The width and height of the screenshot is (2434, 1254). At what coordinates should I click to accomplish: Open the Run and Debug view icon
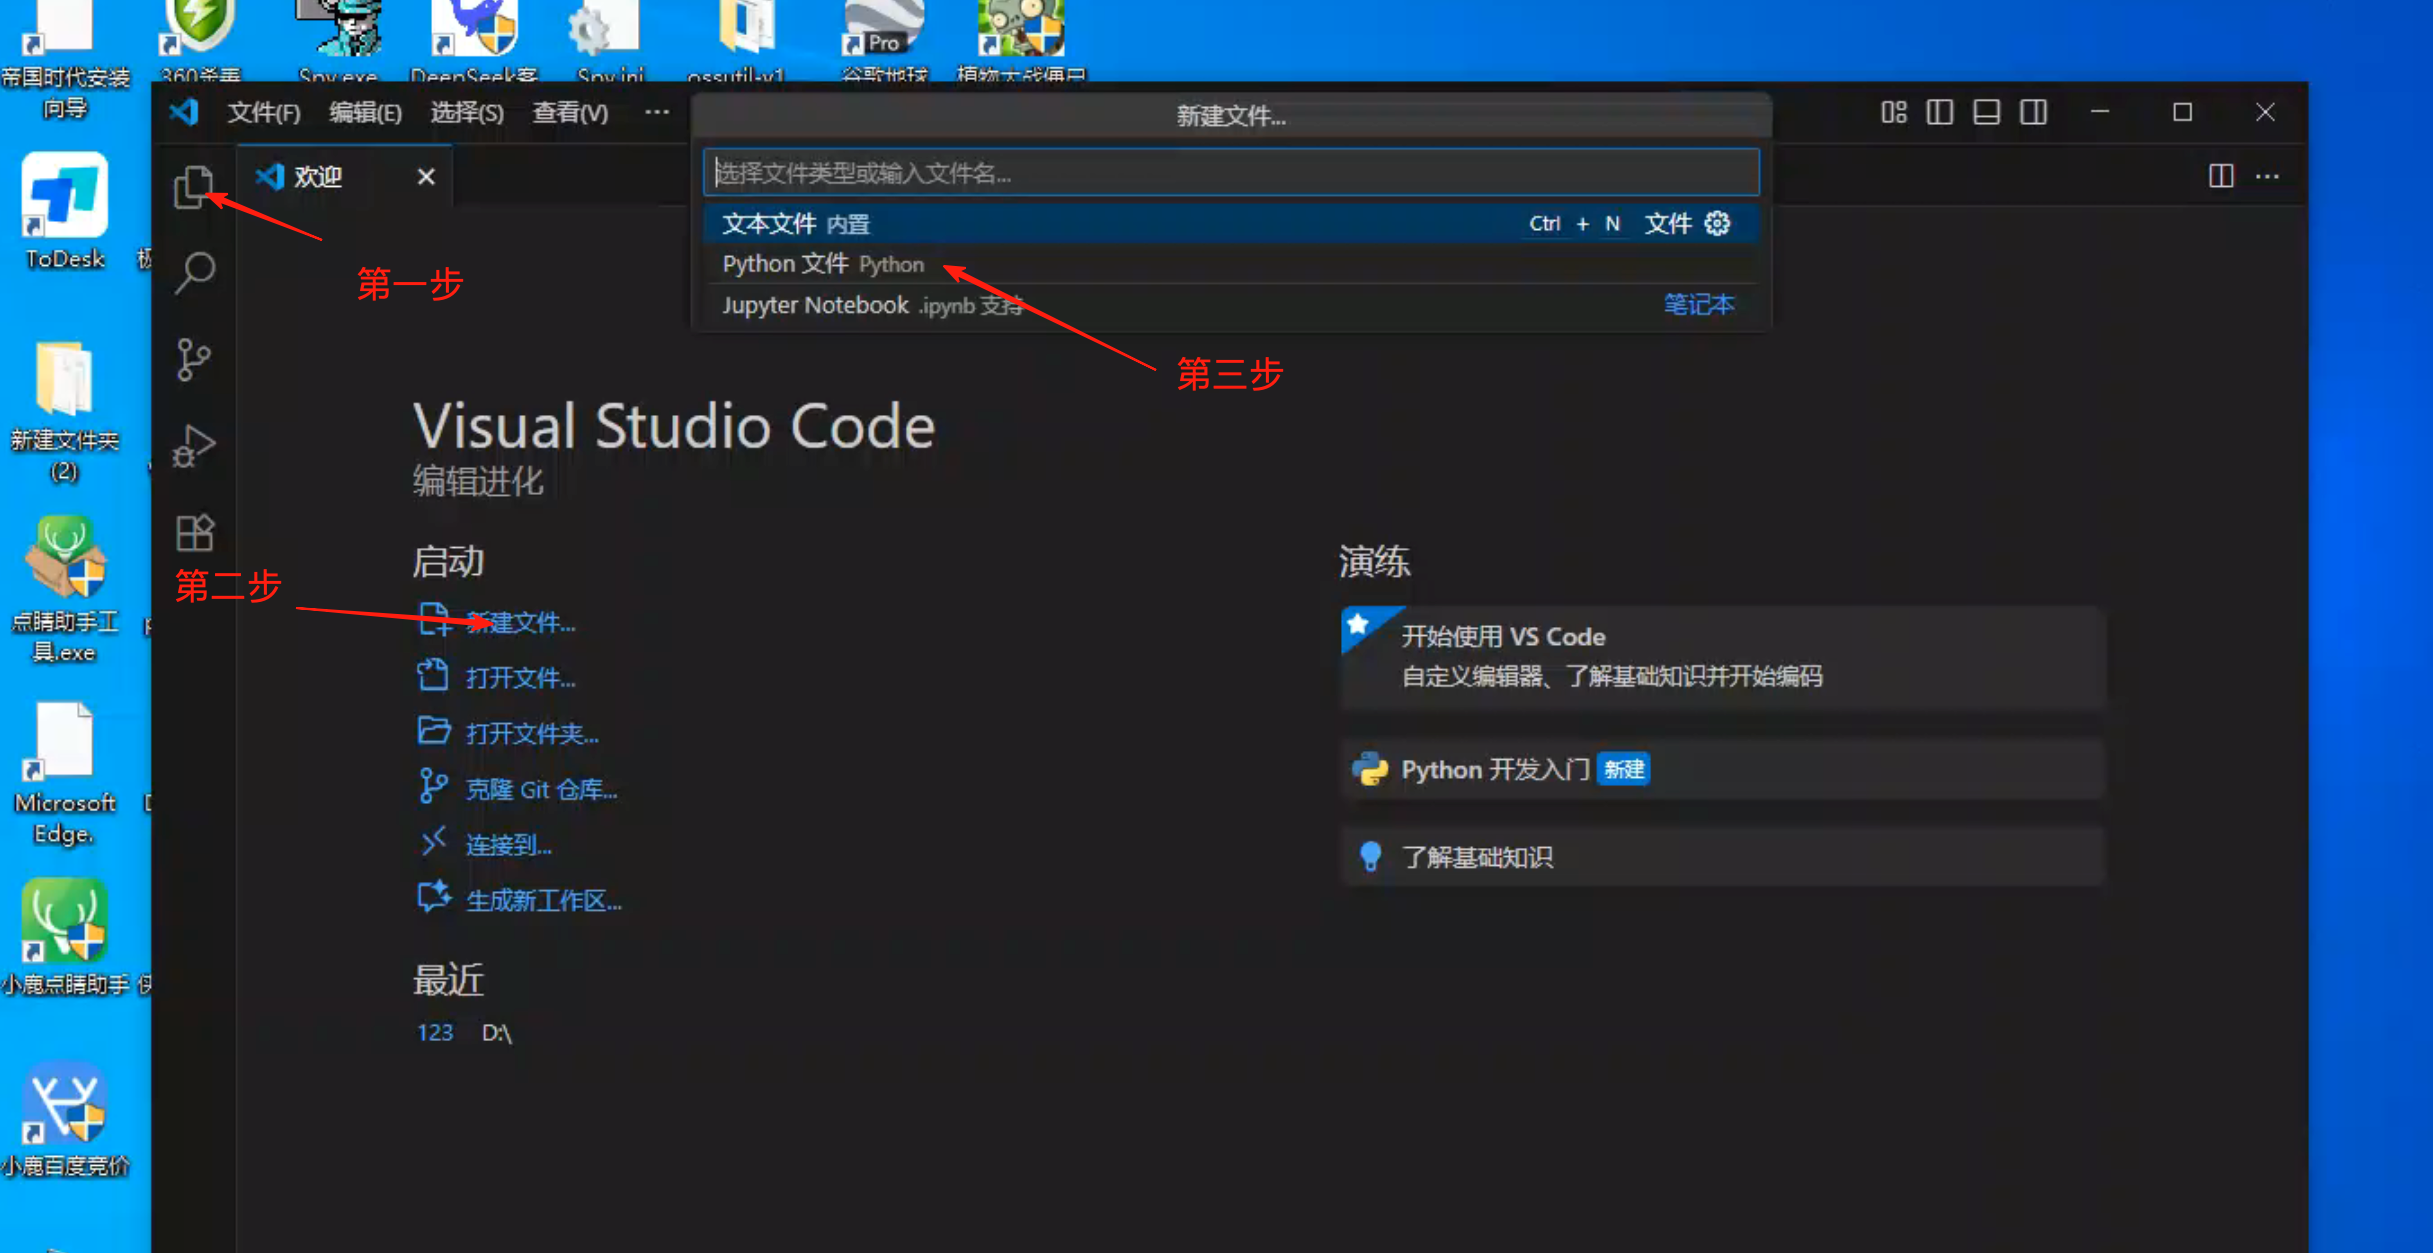pos(194,446)
